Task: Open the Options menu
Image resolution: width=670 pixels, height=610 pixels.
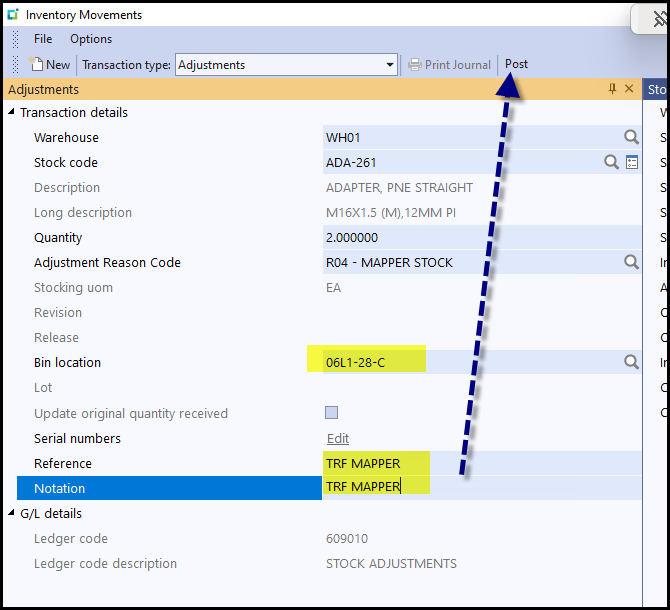Action: (91, 39)
